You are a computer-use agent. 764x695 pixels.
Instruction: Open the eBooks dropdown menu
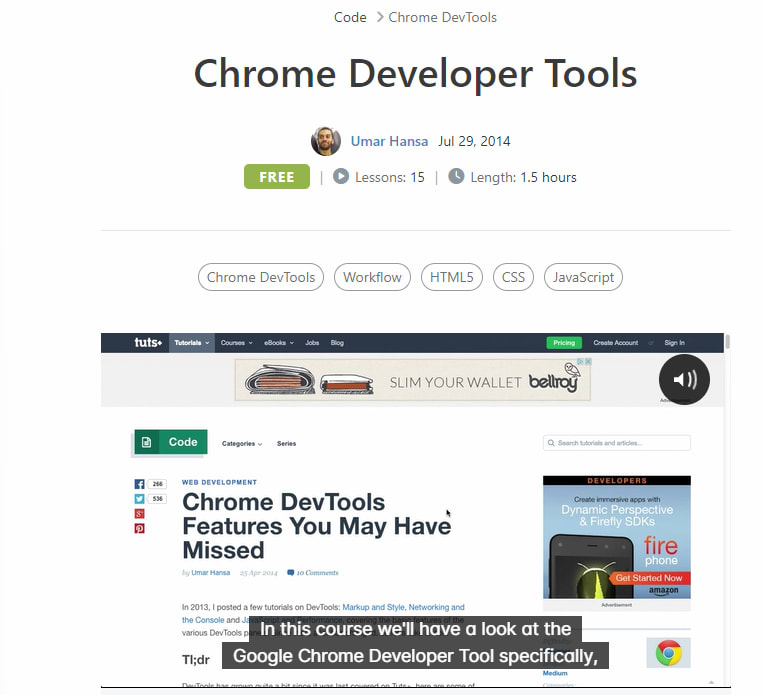coord(279,343)
